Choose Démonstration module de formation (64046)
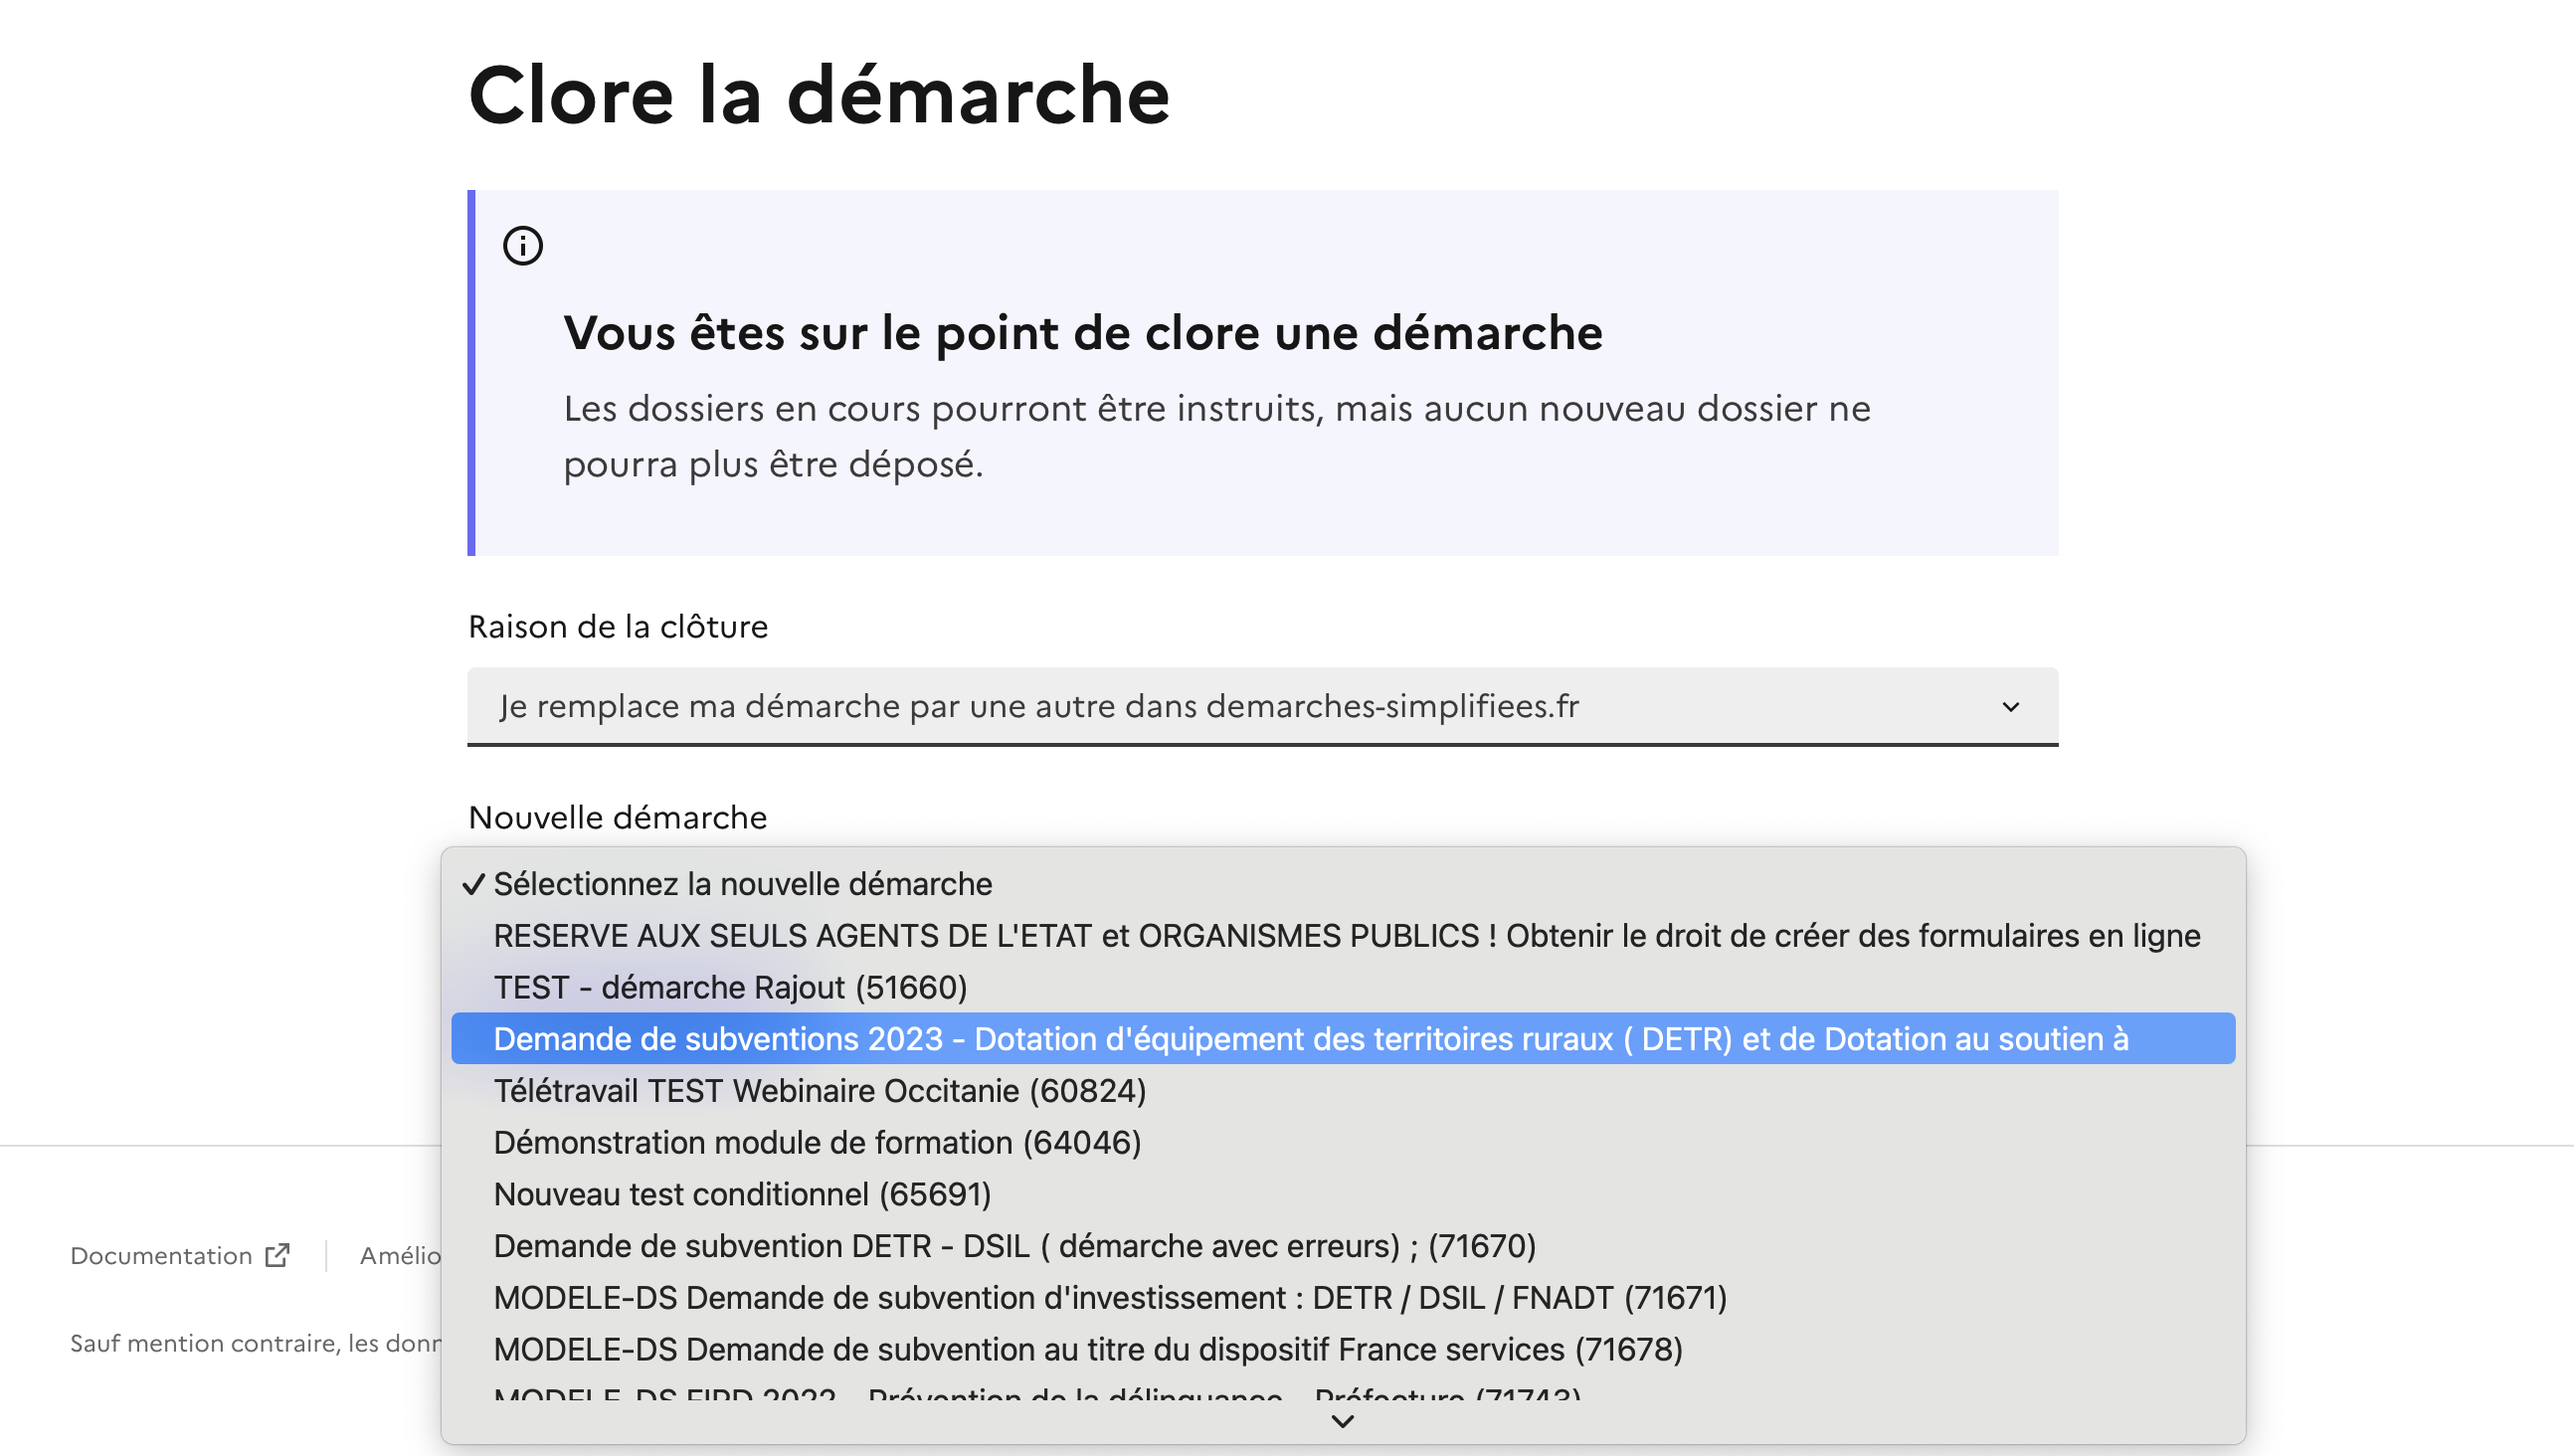The height and width of the screenshot is (1456, 2574). (817, 1143)
